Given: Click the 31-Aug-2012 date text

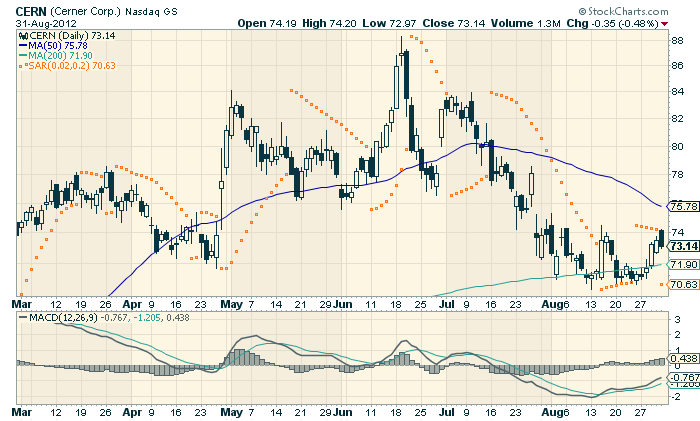Looking at the screenshot, I should [34, 22].
